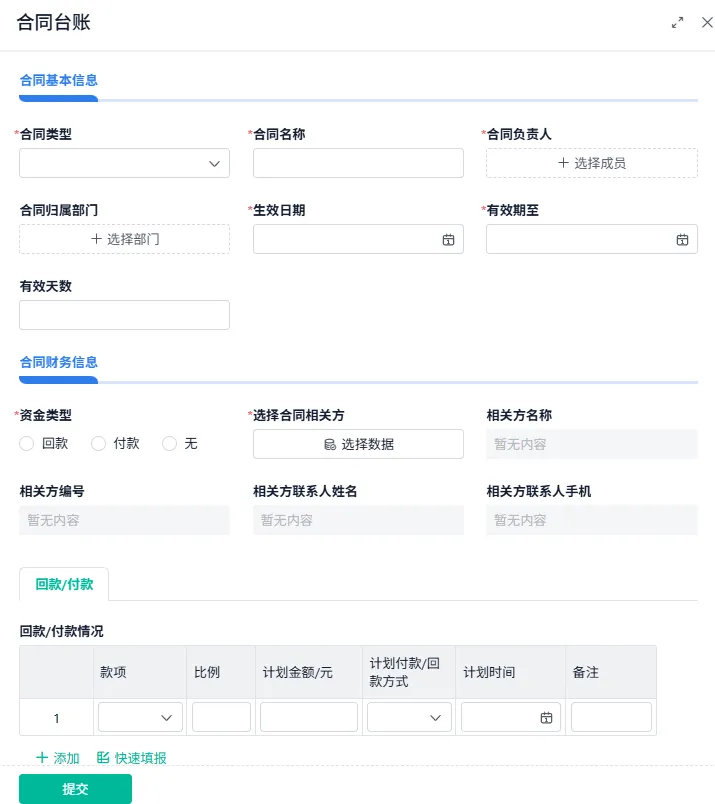Click the 选择数据 button
The width and height of the screenshot is (715, 804).
coord(358,444)
